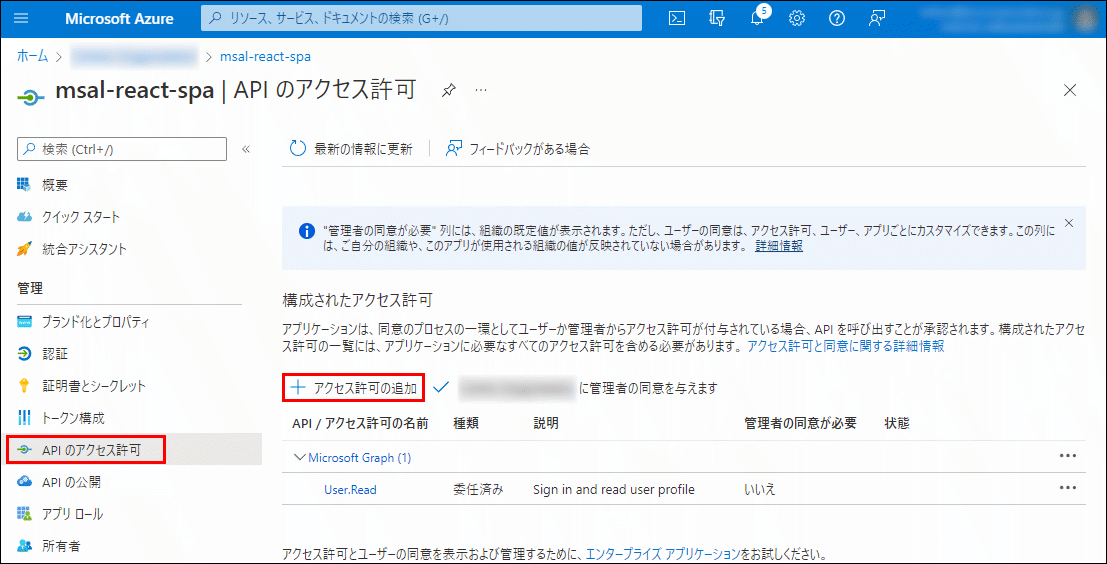This screenshot has width=1107, height=564.
Task: Dismiss the blue information banner
Action: (1068, 223)
